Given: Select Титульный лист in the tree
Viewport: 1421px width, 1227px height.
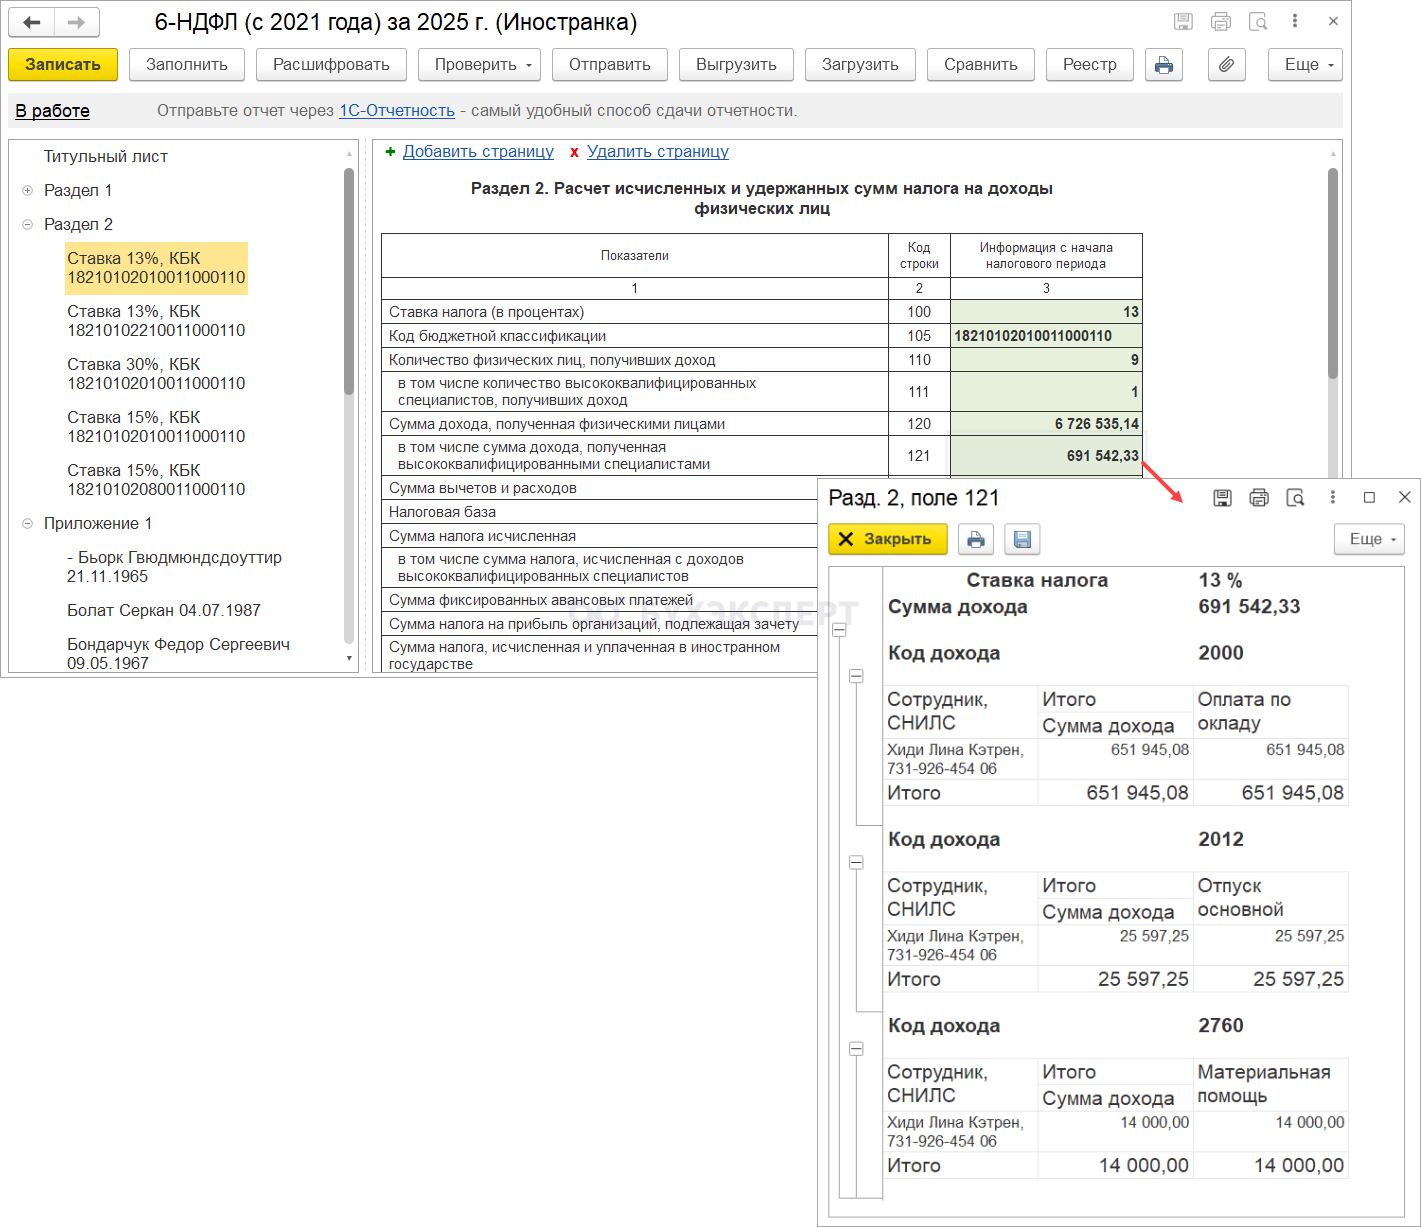Looking at the screenshot, I should [x=105, y=157].
